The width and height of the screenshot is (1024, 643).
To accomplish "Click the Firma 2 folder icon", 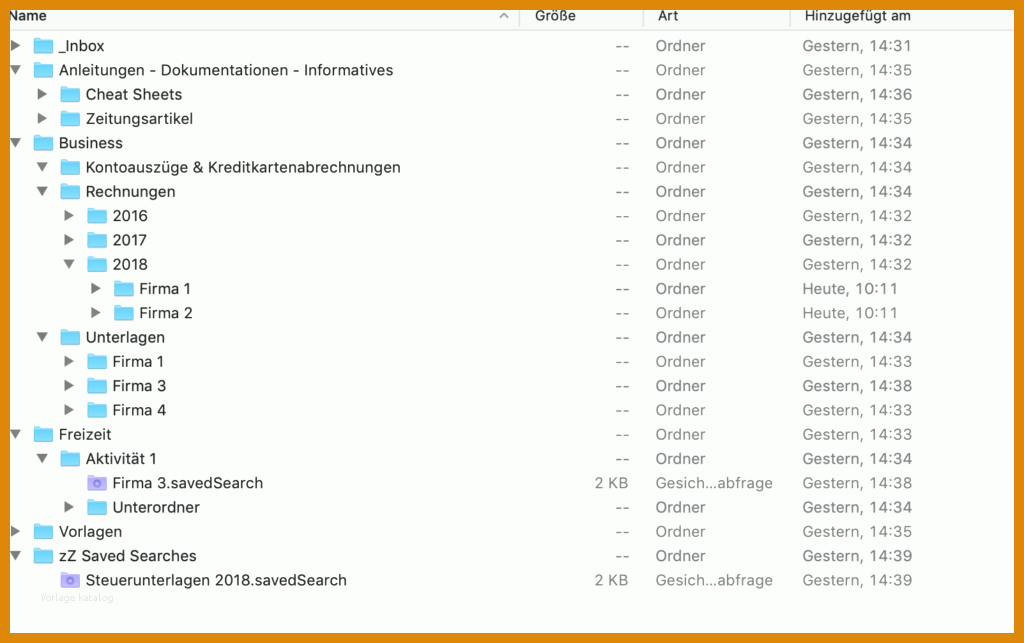I will click(123, 313).
